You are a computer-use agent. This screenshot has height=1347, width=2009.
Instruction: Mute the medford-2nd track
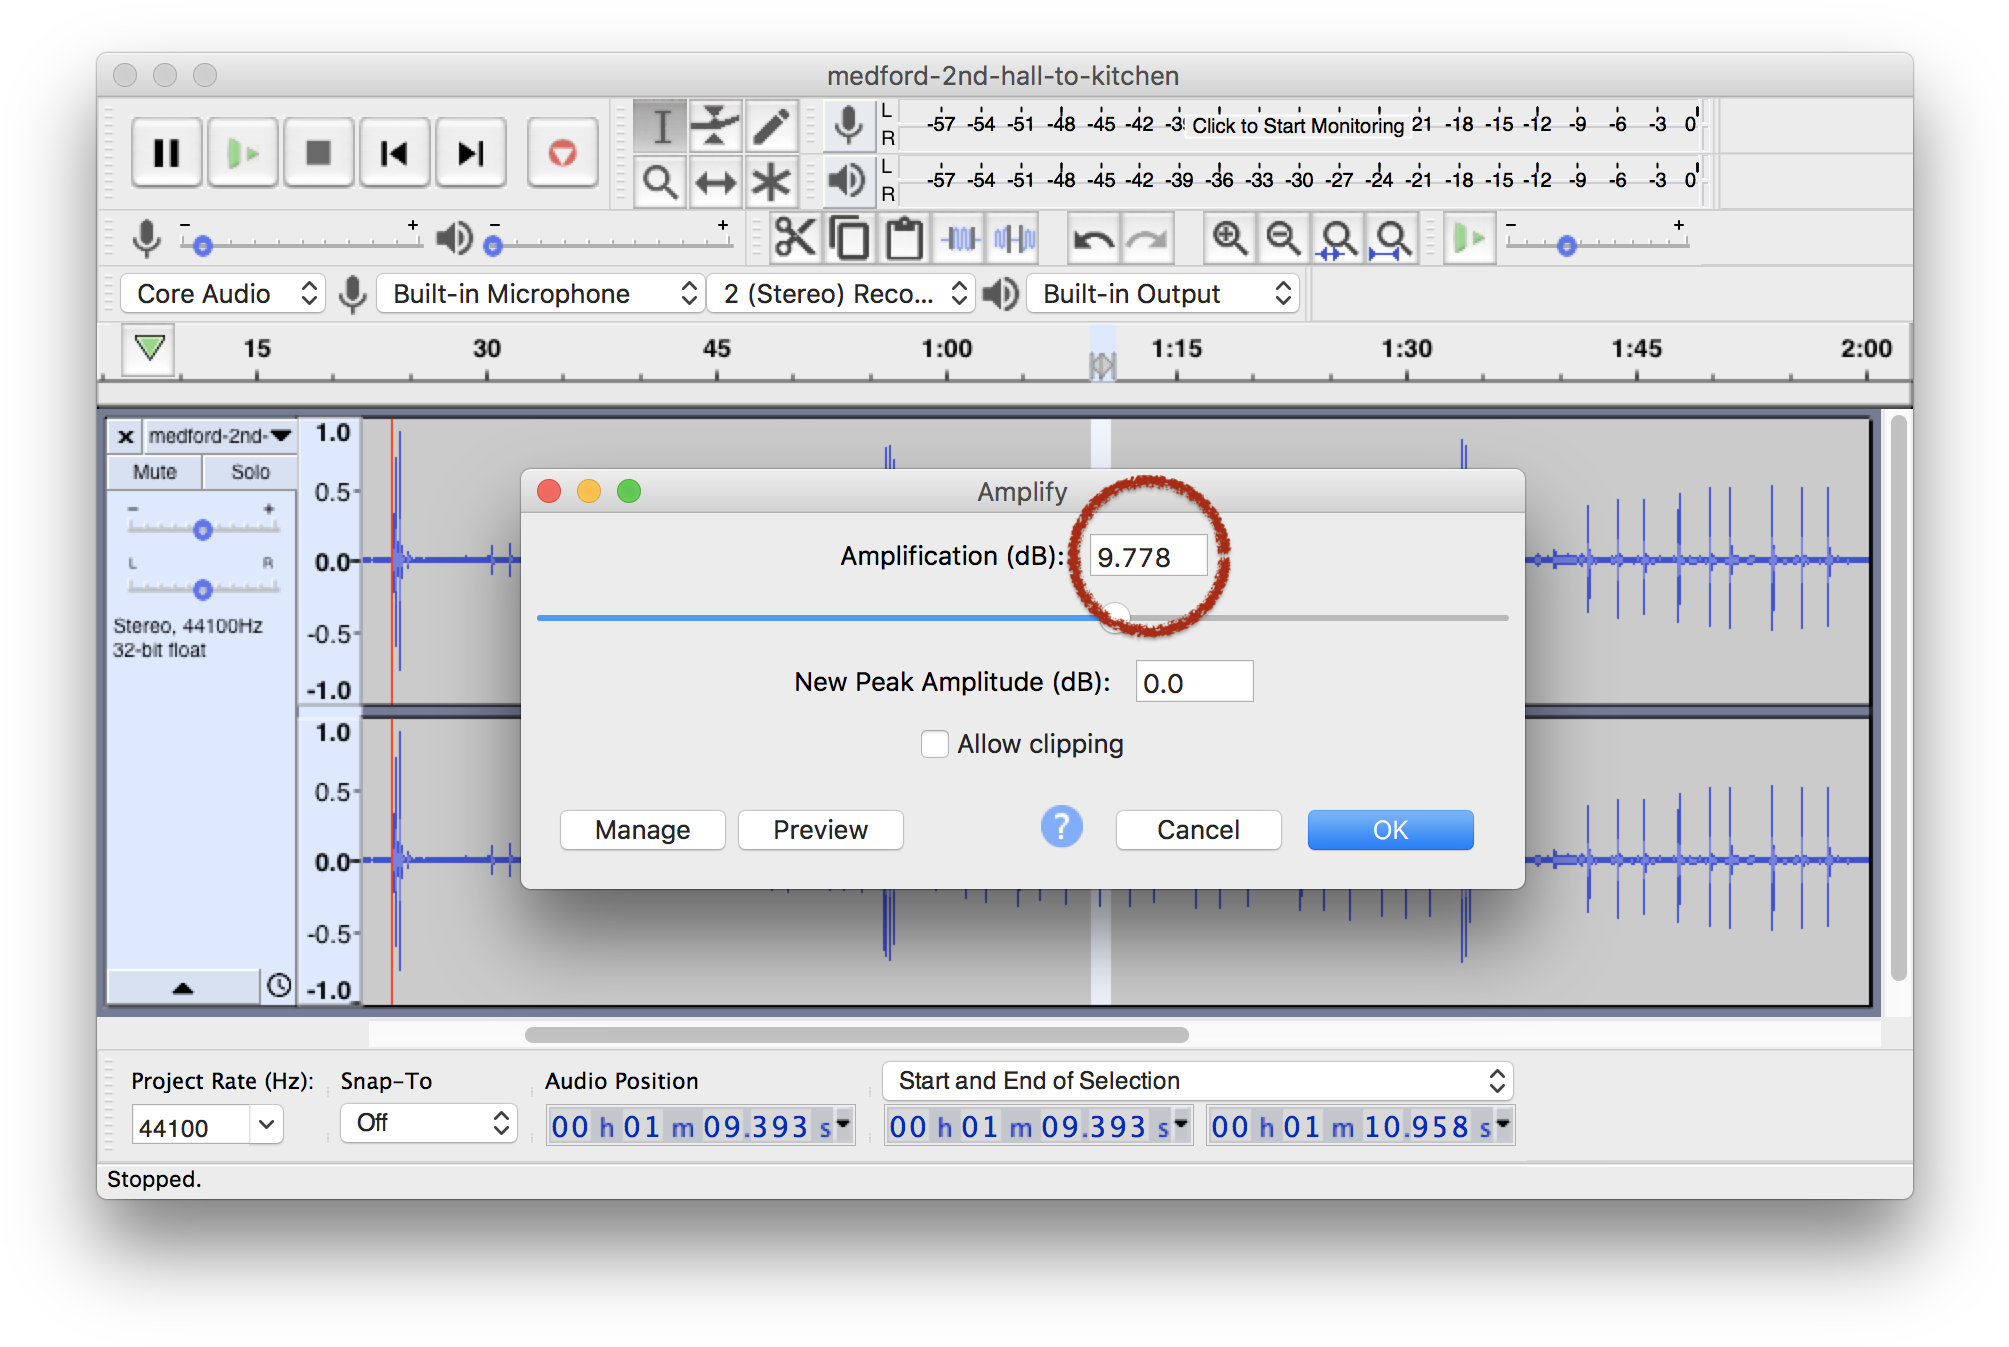(x=155, y=472)
